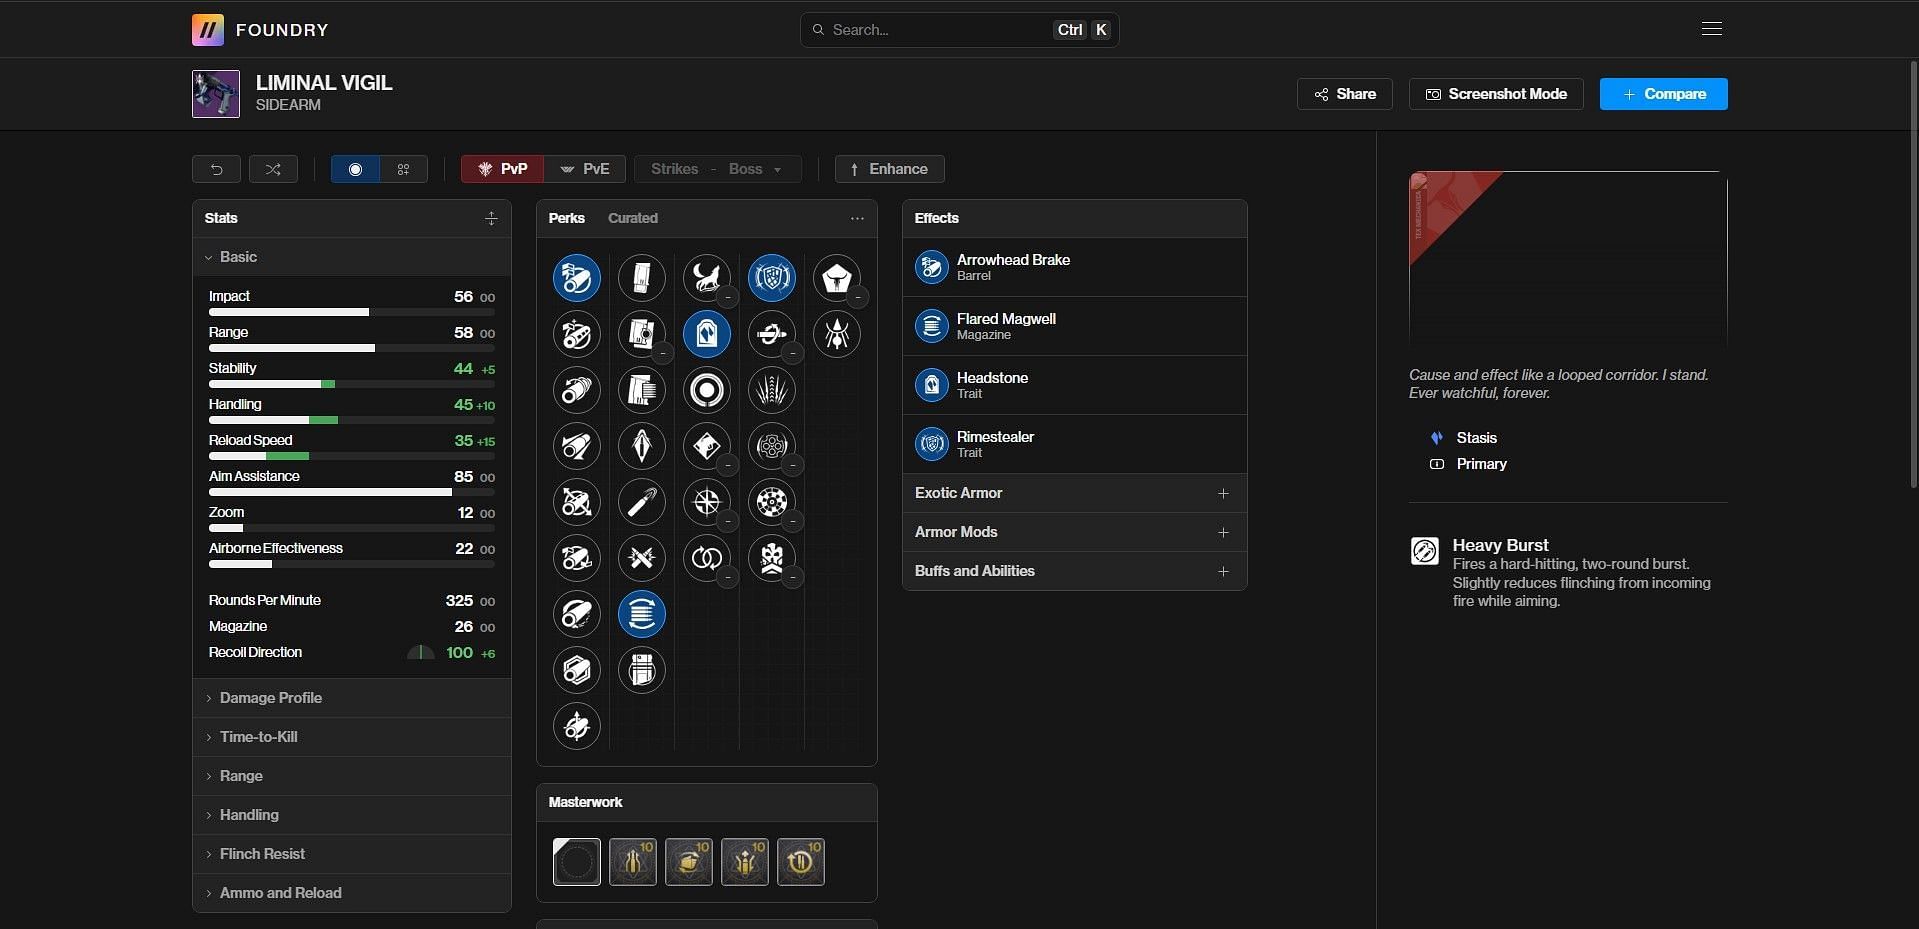Screen dimensions: 1919x929
Task: Expand the Buffs and Abilities row
Action: tap(1075, 571)
